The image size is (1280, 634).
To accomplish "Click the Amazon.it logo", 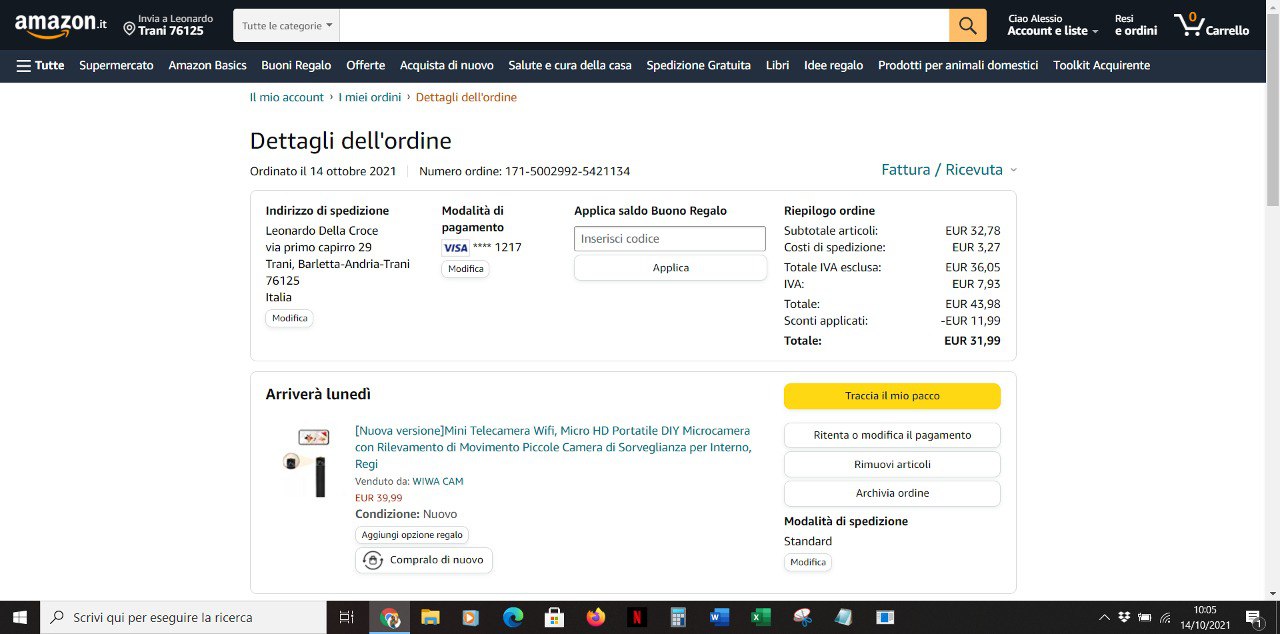I will pyautogui.click(x=61, y=25).
